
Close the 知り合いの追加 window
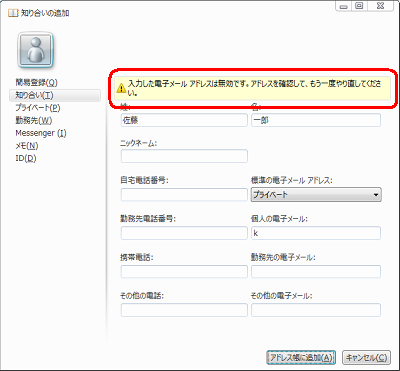(x=379, y=6)
